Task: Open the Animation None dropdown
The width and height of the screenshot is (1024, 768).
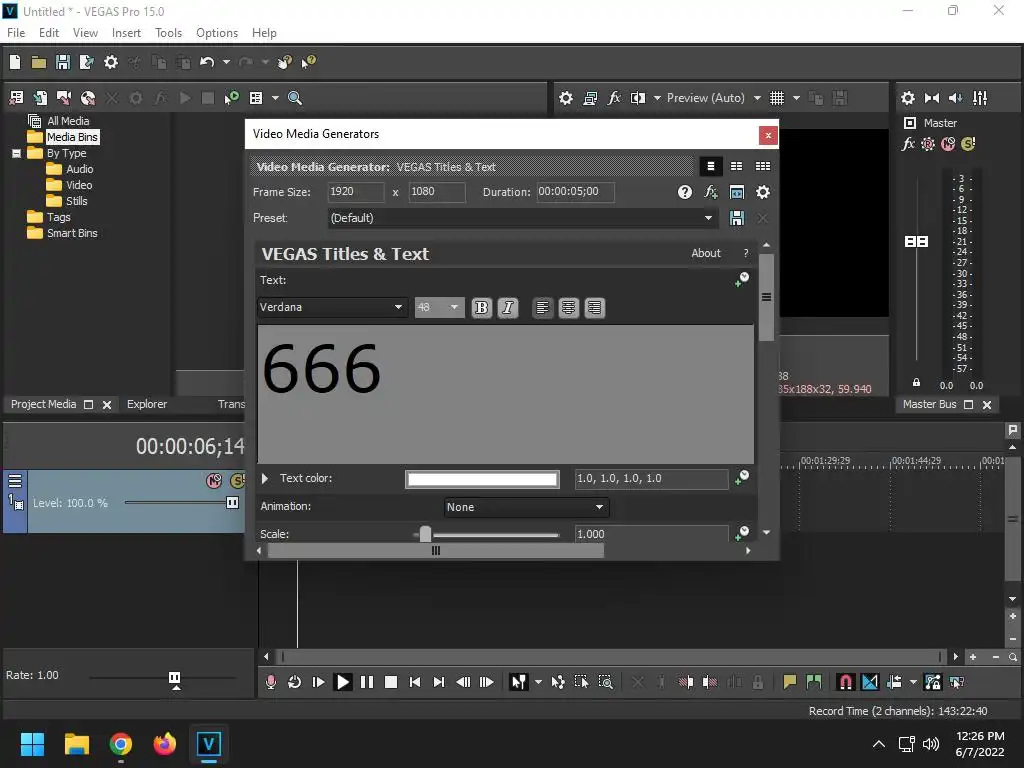Action: pos(599,507)
